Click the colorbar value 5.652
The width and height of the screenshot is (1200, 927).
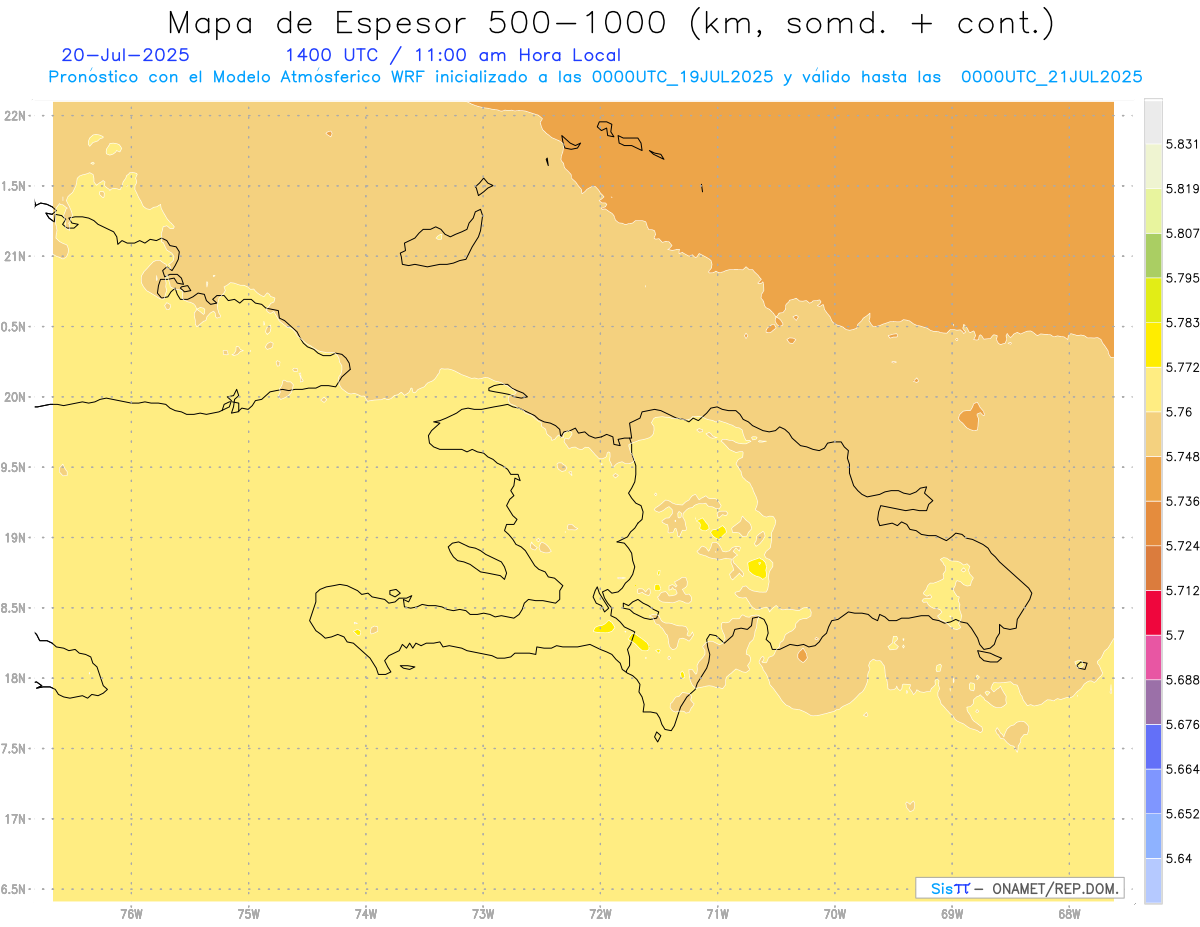[x=1182, y=813]
